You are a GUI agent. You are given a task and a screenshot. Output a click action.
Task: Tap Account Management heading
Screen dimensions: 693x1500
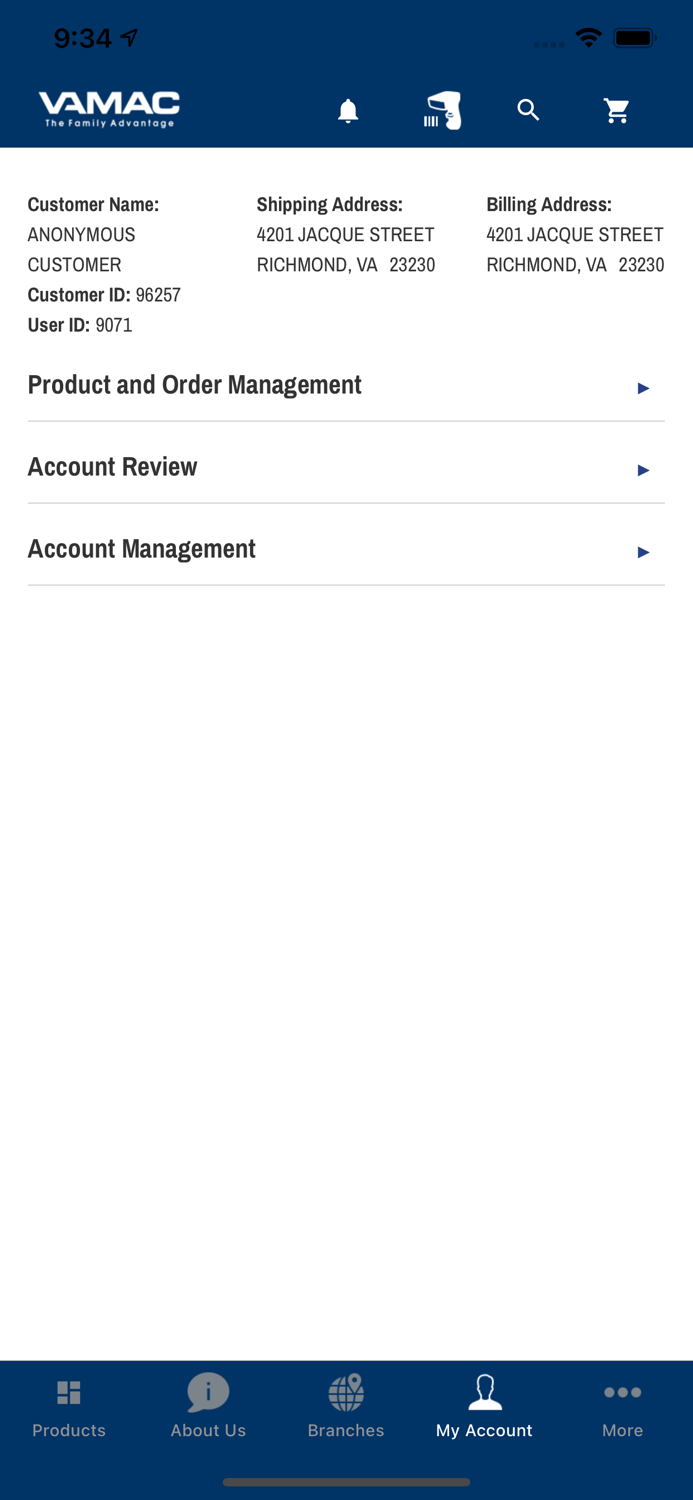141,549
